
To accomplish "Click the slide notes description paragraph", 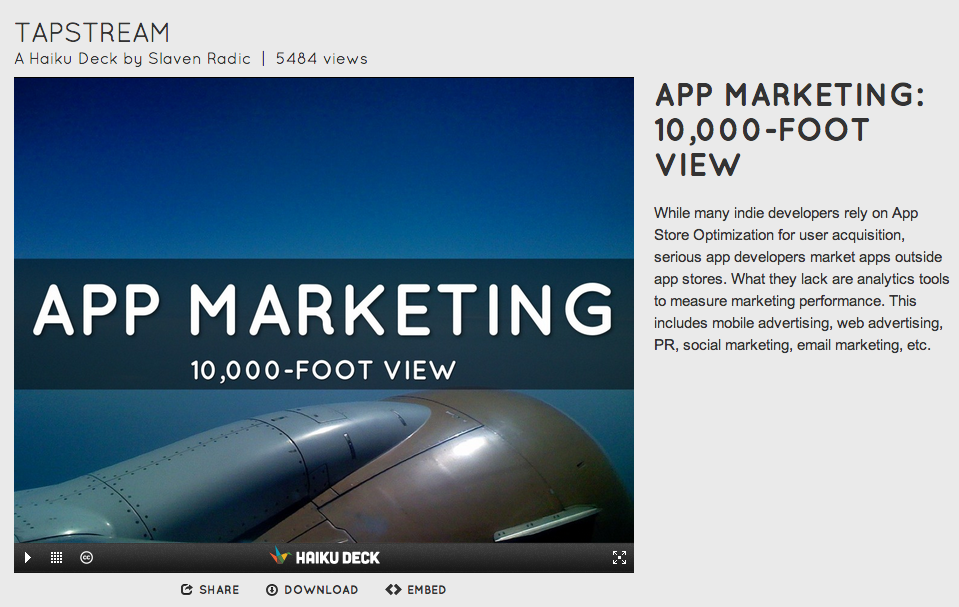I will pyautogui.click(x=799, y=279).
